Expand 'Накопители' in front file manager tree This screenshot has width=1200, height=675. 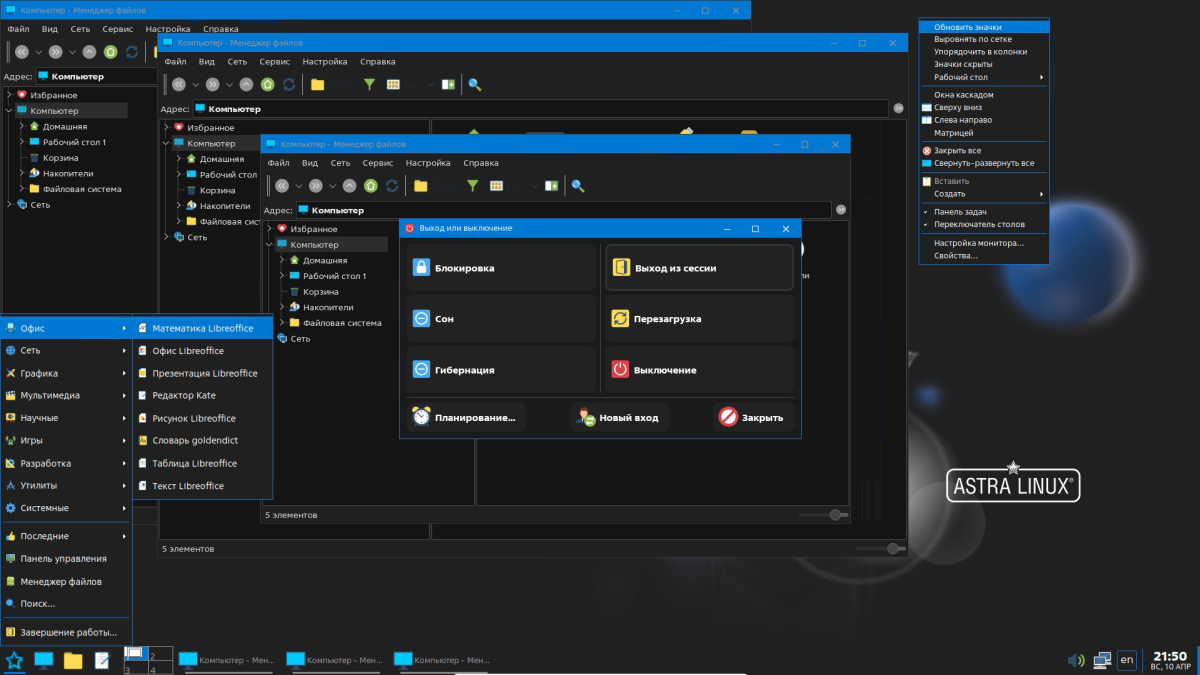click(x=282, y=307)
